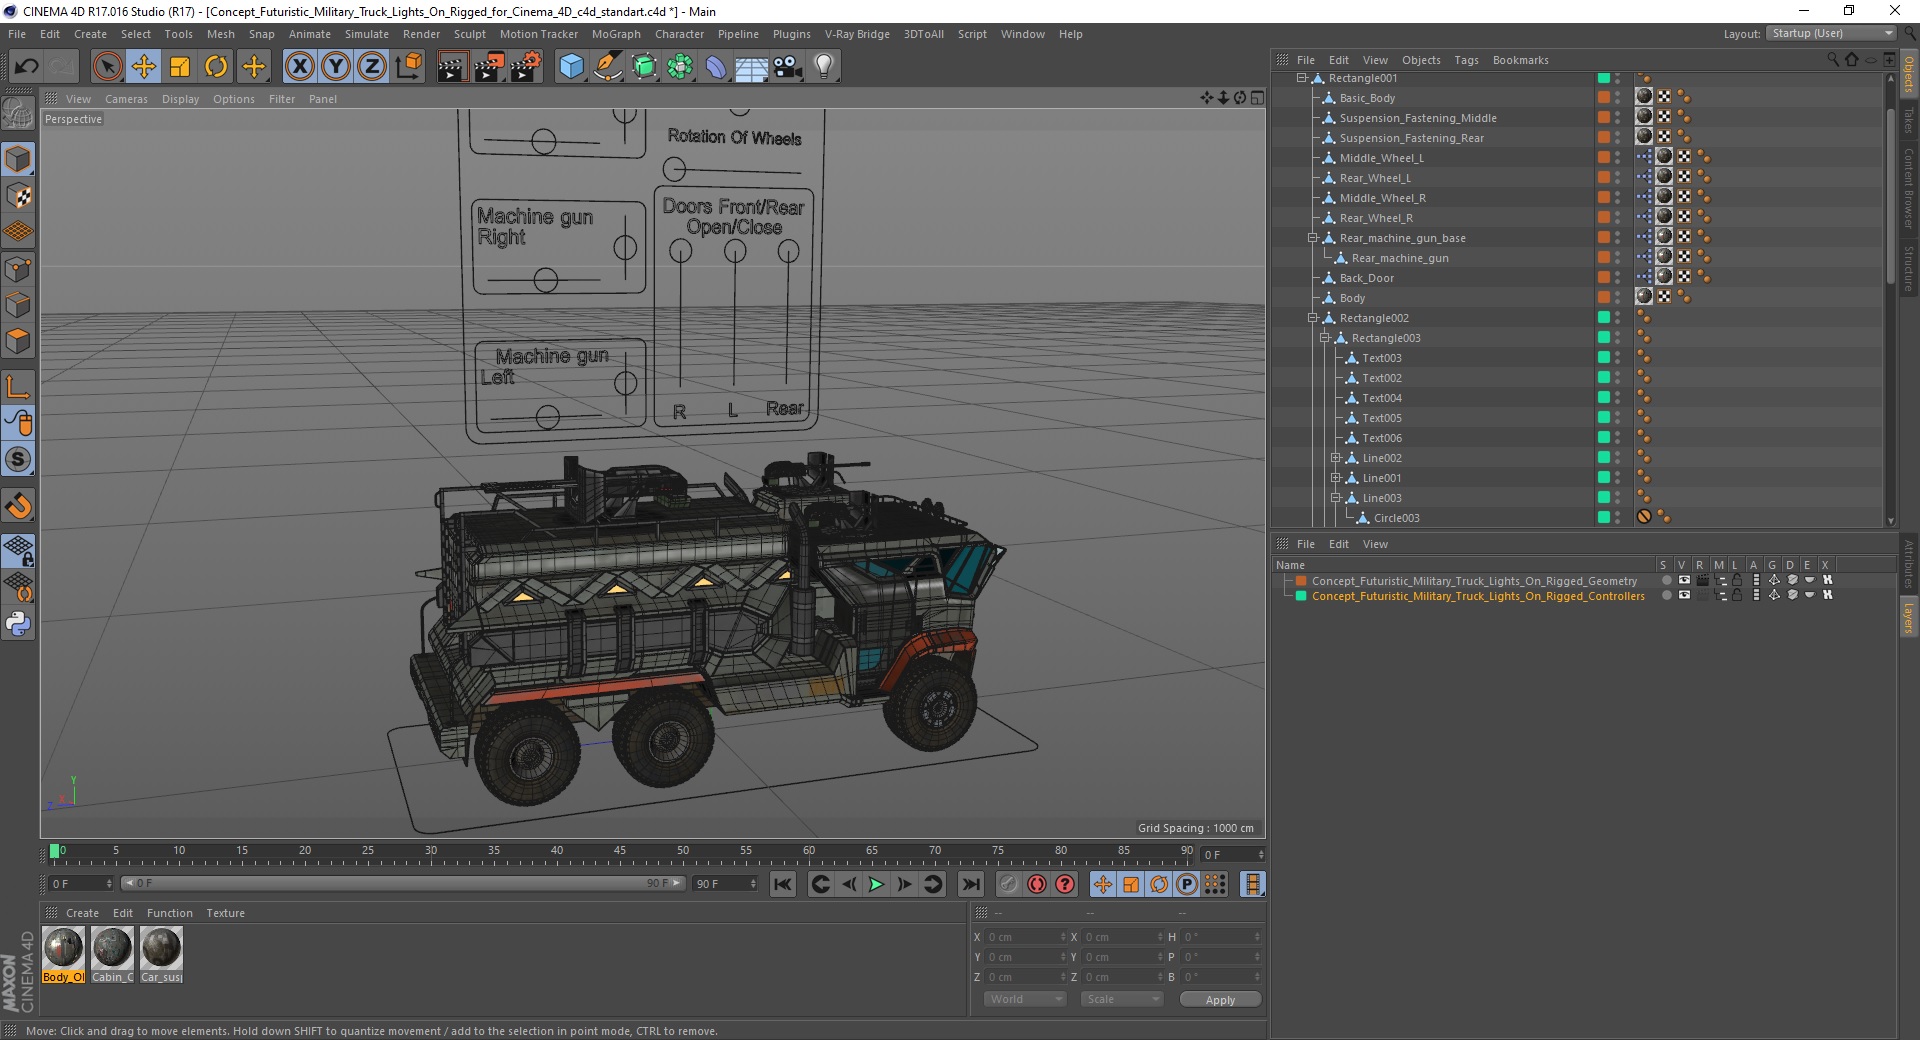Viewport: 1920px width, 1040px height.
Task: Collapse Rear_machine_gun_base node
Action: [1313, 238]
